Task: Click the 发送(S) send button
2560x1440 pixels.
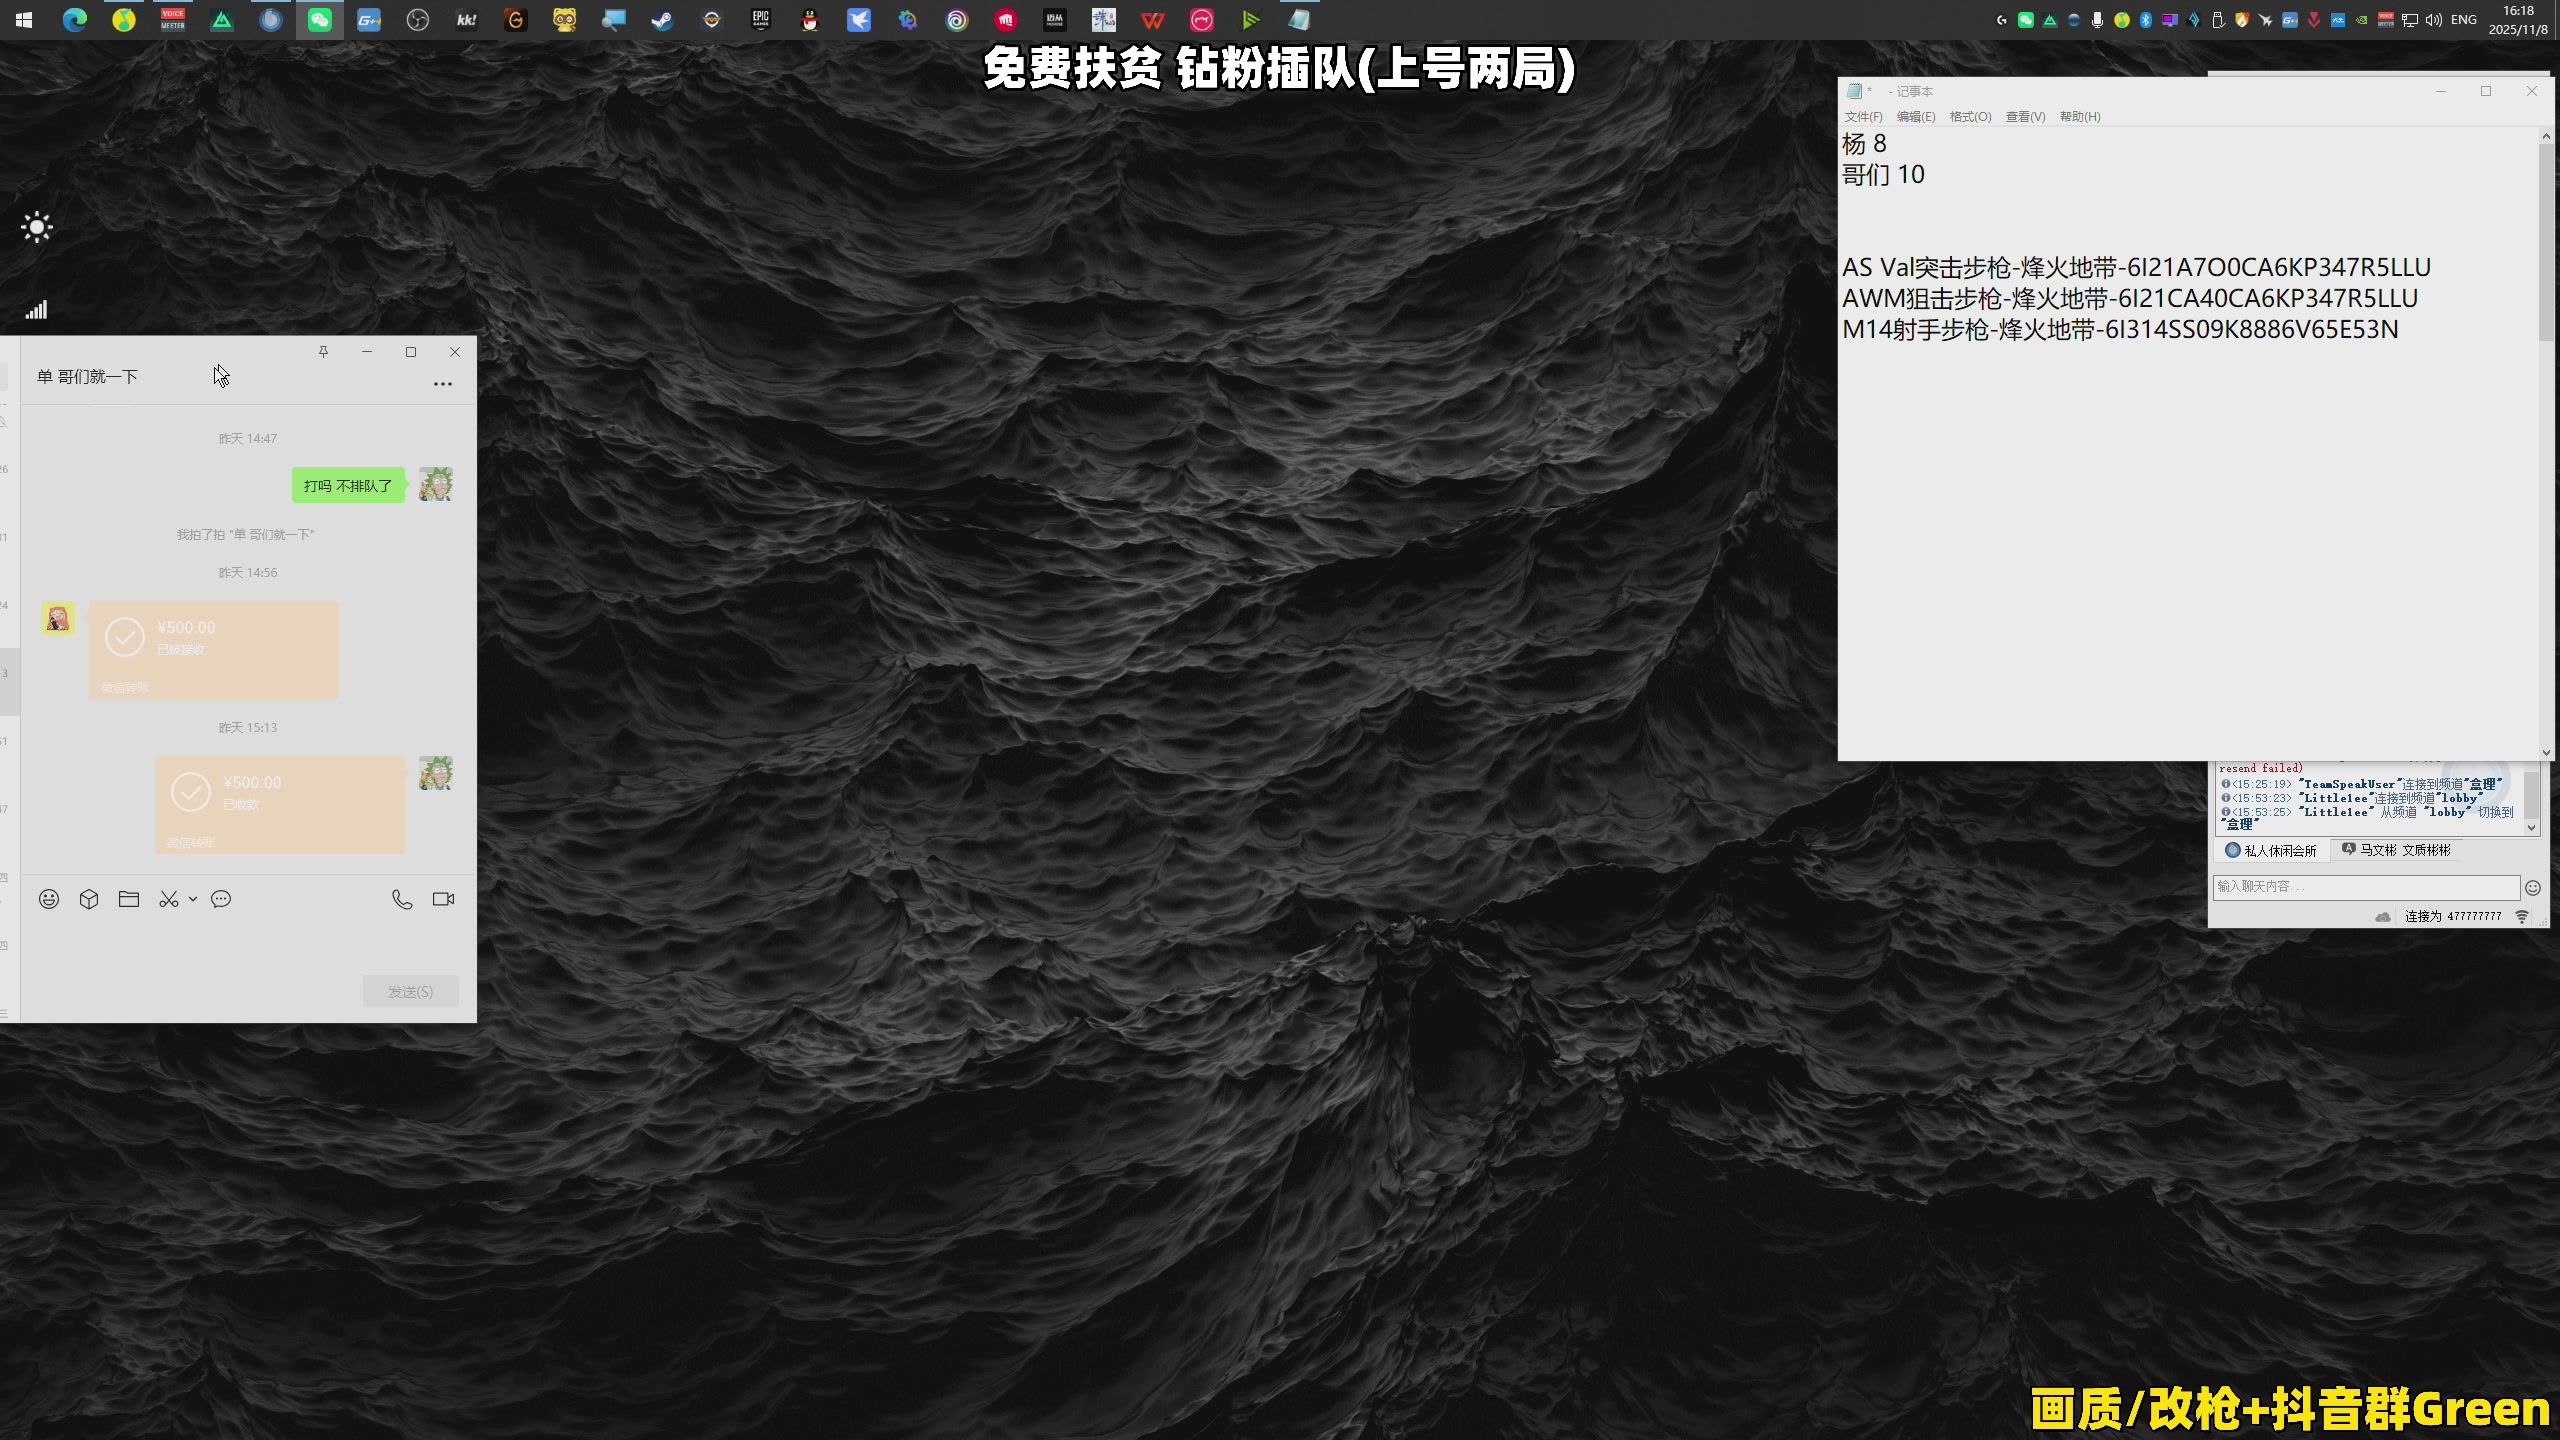Action: pos(410,991)
